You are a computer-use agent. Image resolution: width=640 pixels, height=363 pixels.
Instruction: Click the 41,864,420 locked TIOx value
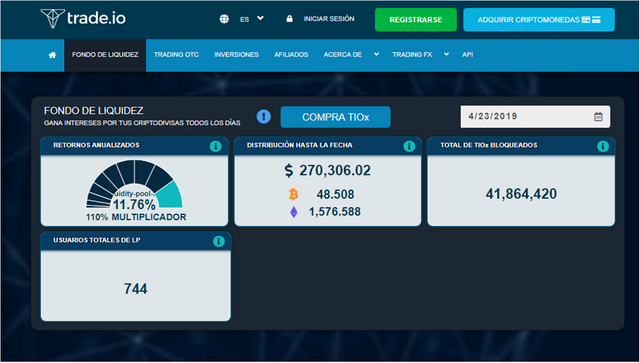click(521, 194)
